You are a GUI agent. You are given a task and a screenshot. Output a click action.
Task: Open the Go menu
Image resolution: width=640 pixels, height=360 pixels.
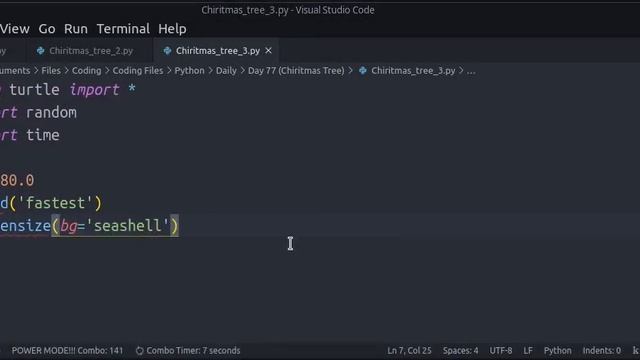[x=47, y=29]
